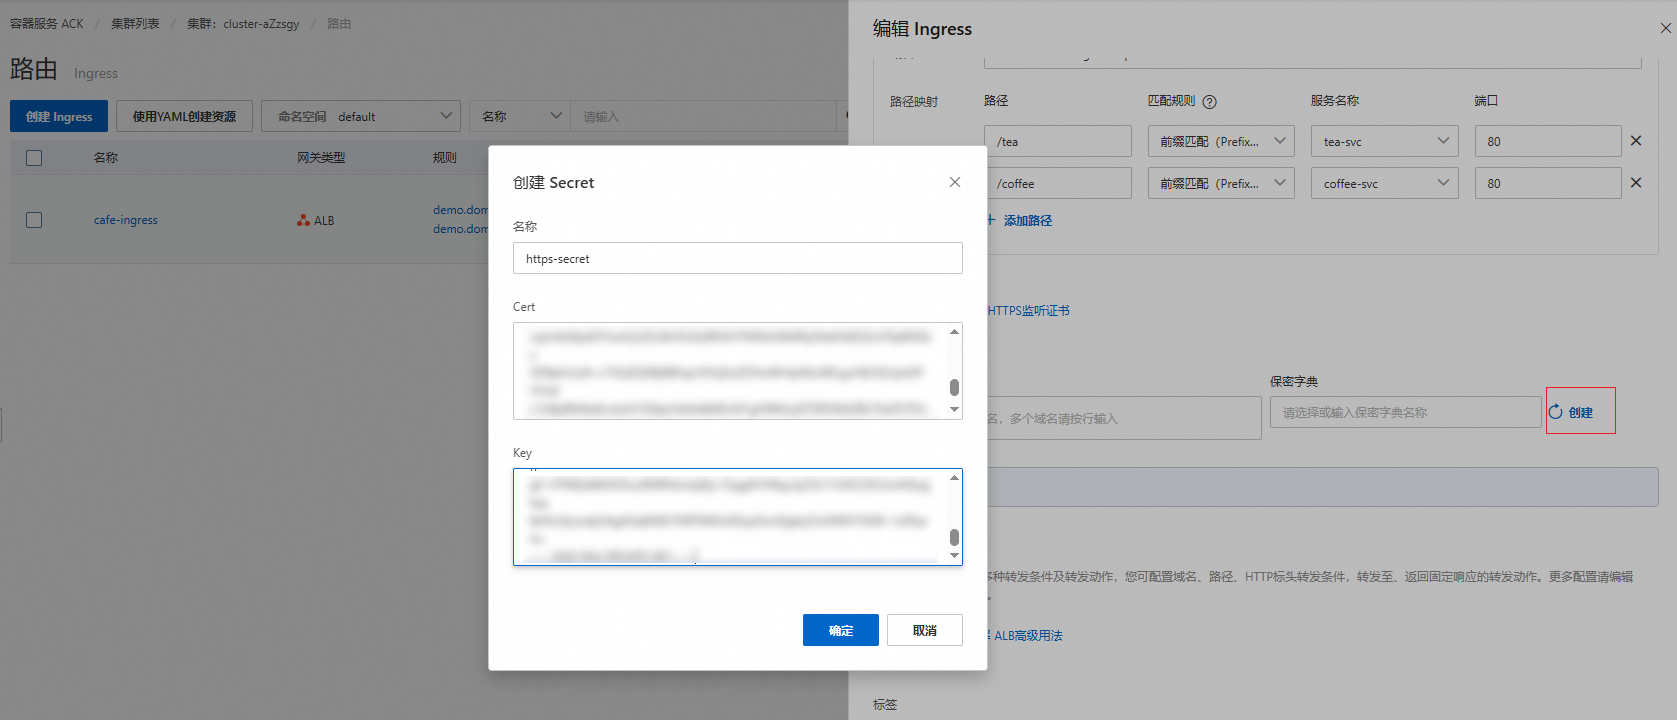Click the port field in tea-svc row

pyautogui.click(x=1548, y=141)
